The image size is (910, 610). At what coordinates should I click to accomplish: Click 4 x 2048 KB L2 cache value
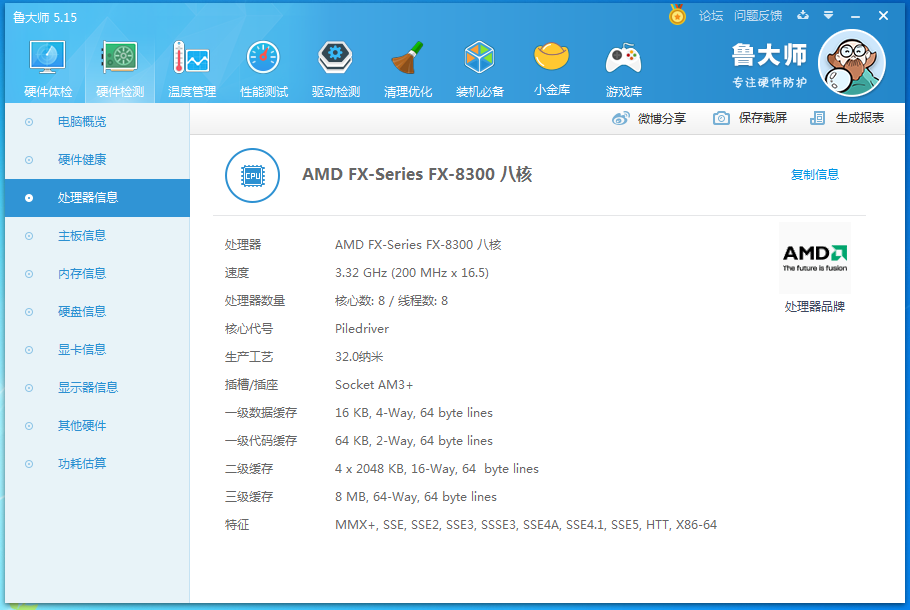coord(436,468)
